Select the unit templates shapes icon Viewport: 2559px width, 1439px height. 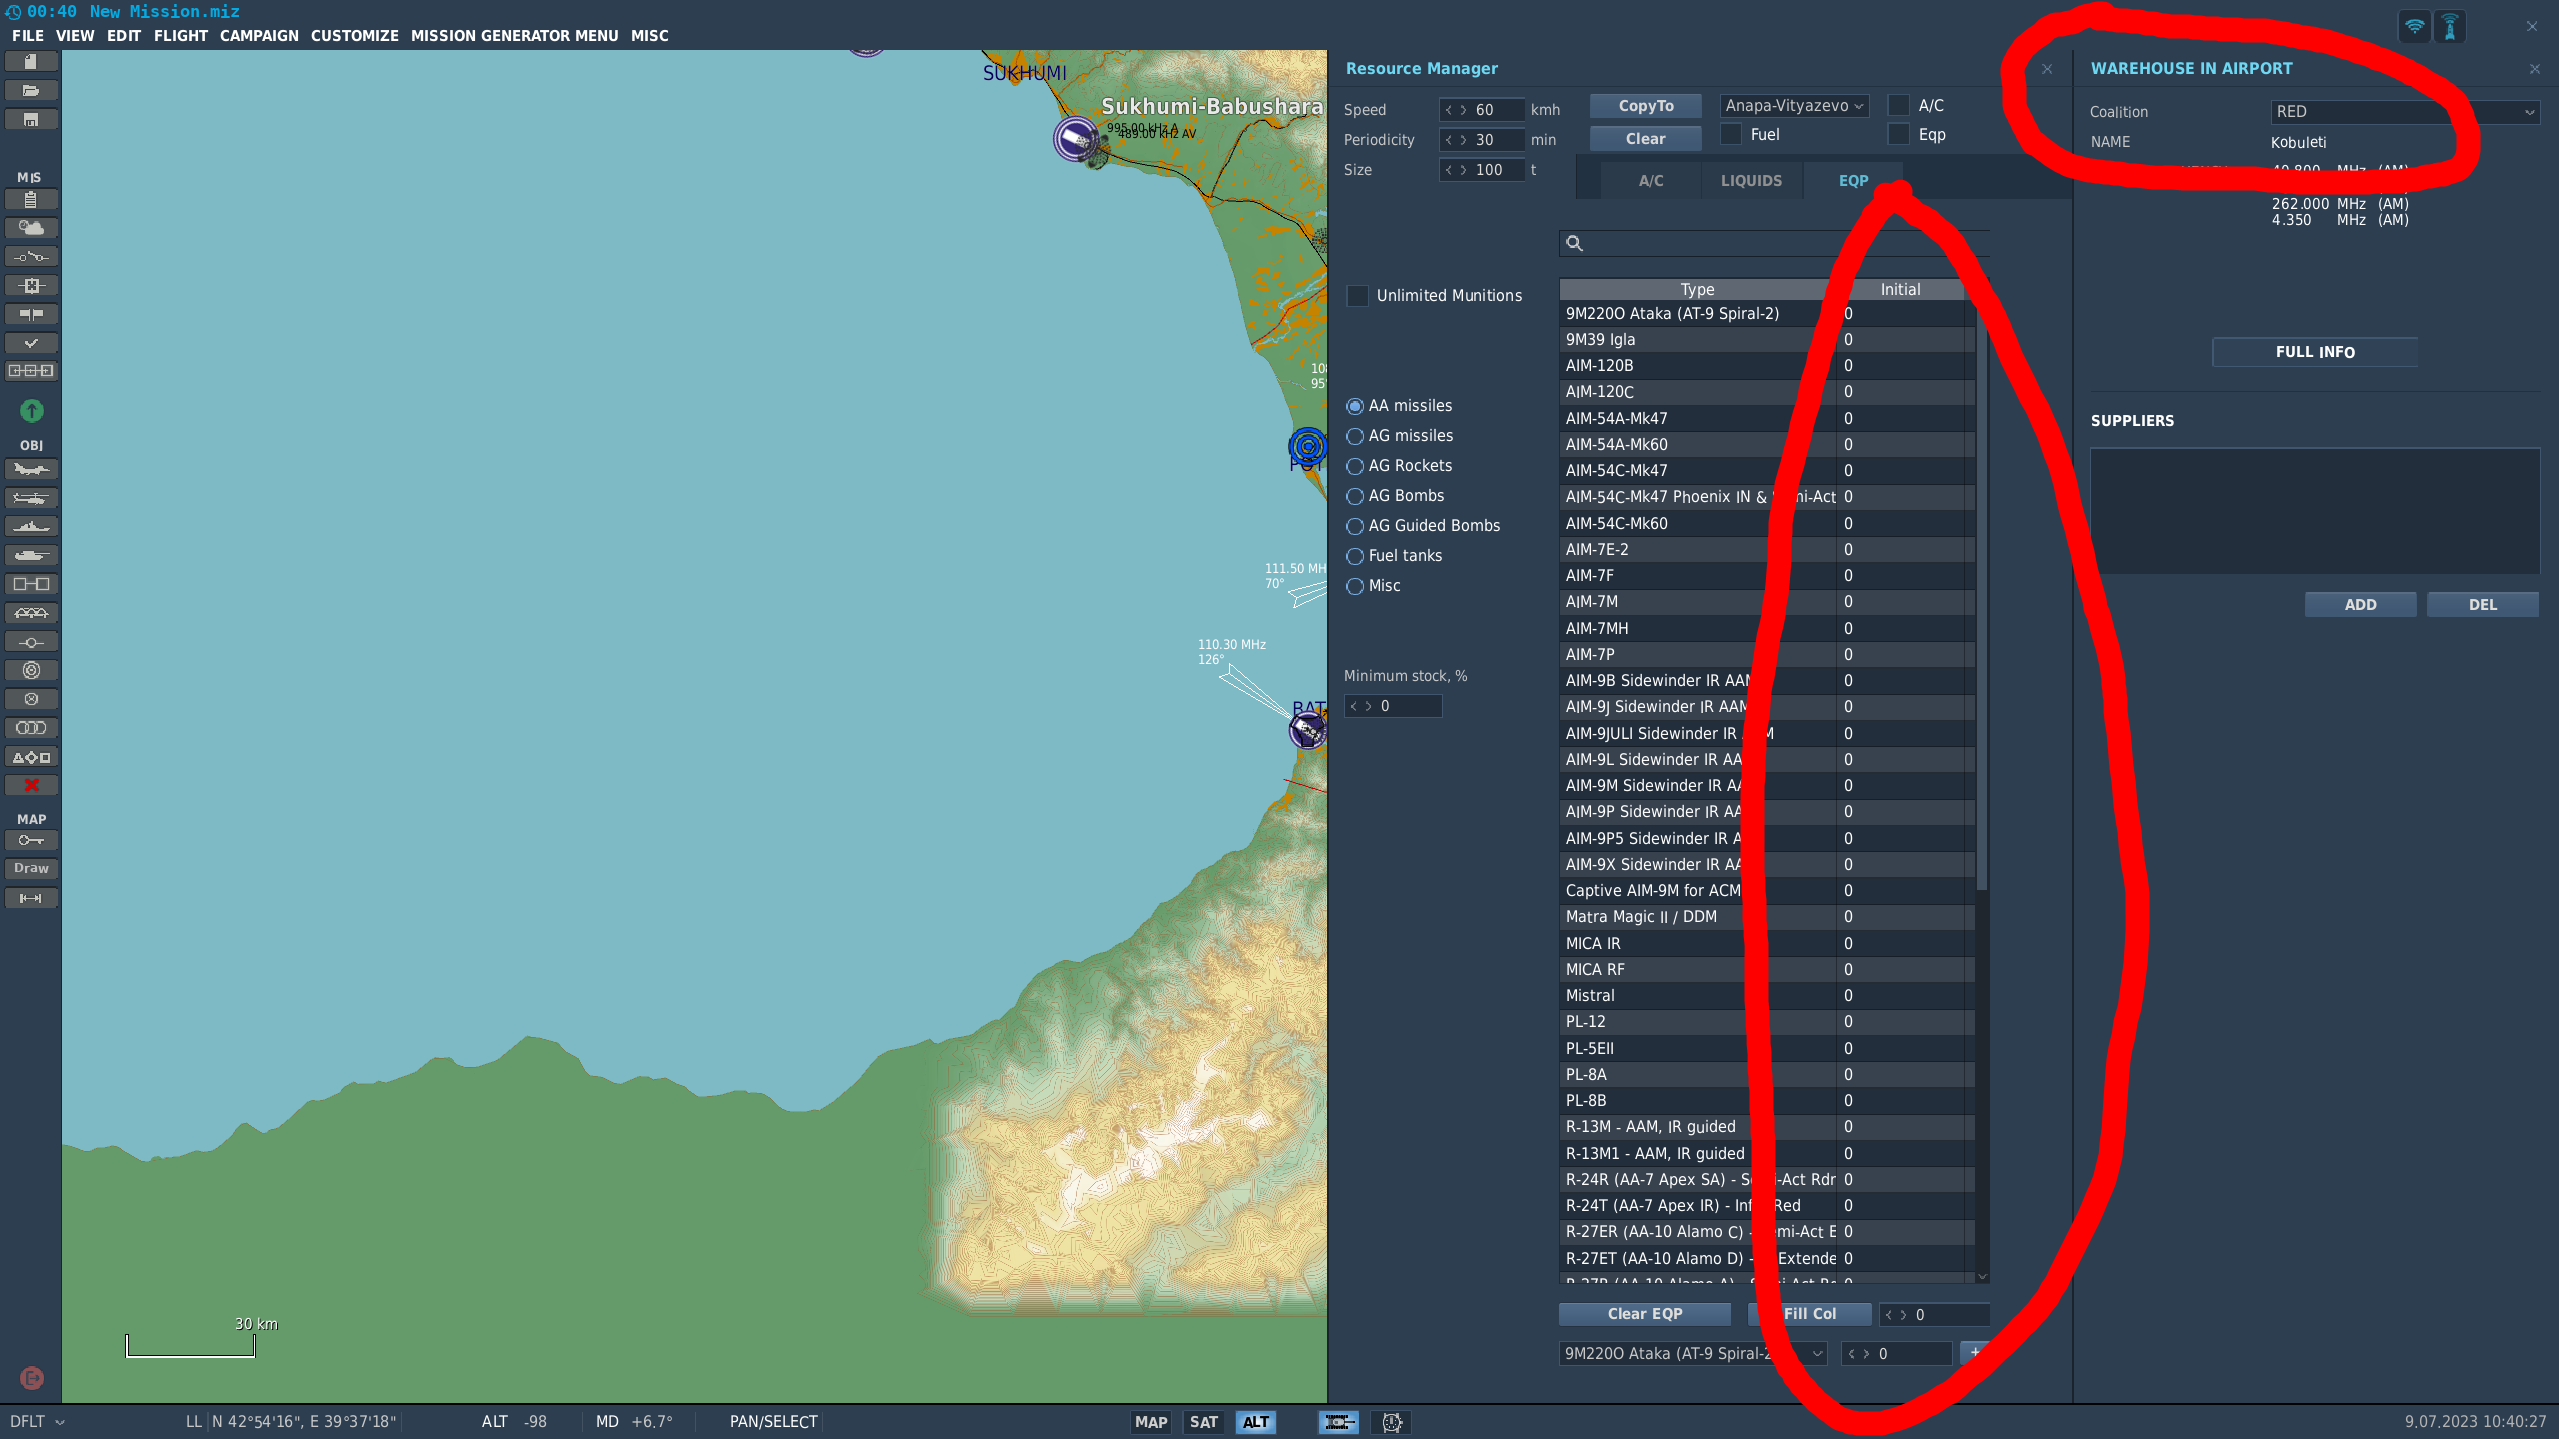coord(31,758)
